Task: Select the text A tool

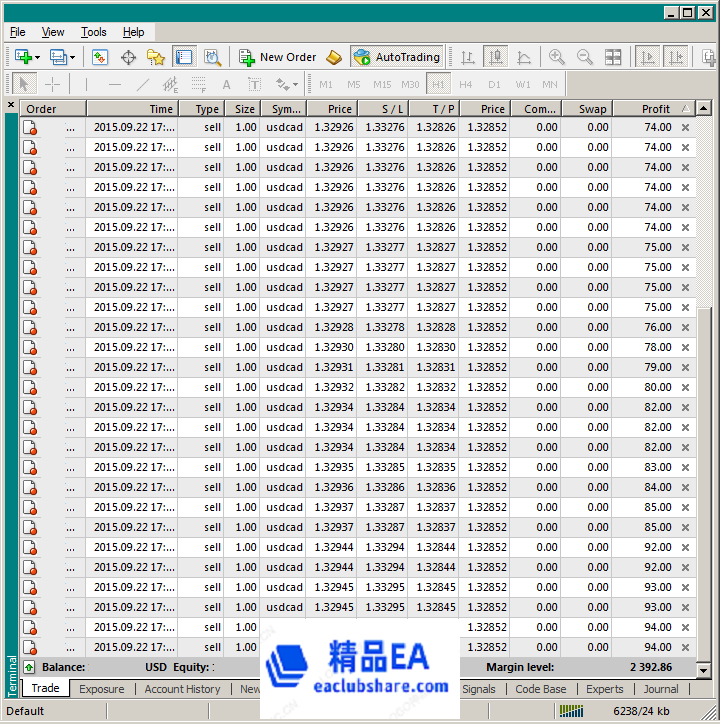Action: 226,84
